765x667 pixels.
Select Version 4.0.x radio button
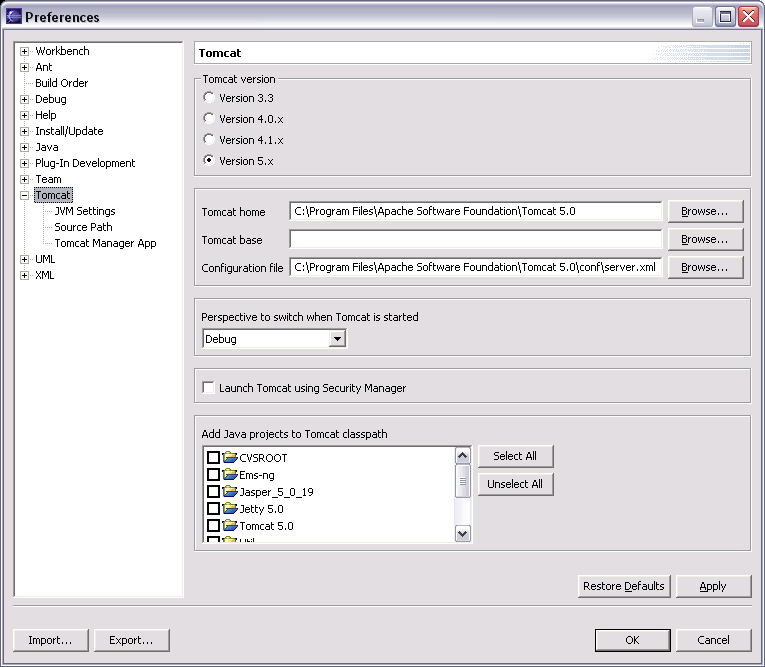209,118
